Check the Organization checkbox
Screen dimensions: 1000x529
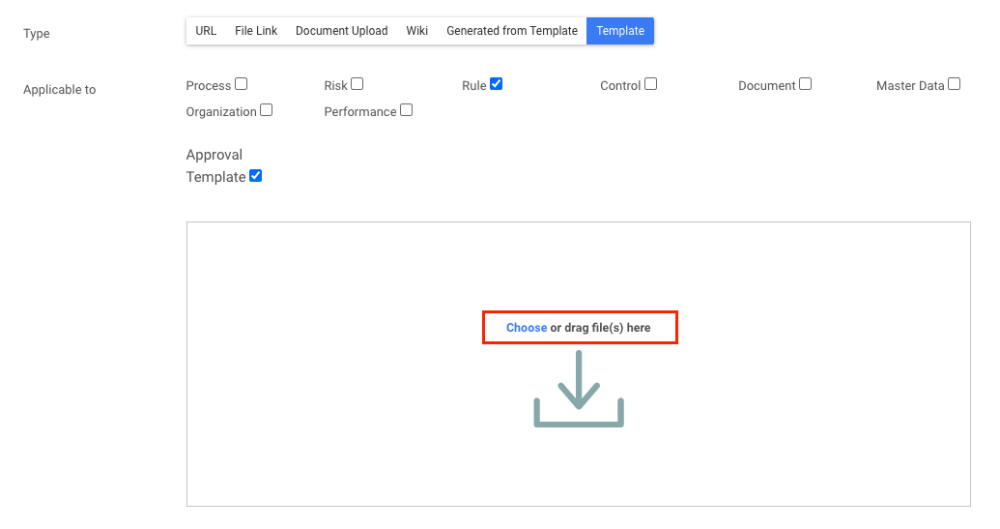pos(266,111)
